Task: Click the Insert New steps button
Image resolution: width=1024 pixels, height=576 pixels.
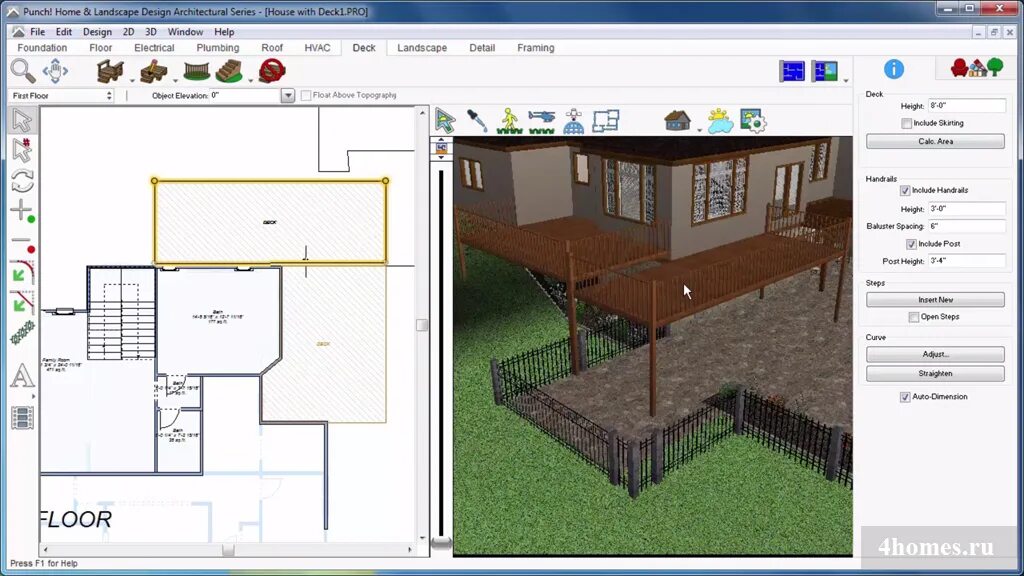Action: tap(935, 300)
